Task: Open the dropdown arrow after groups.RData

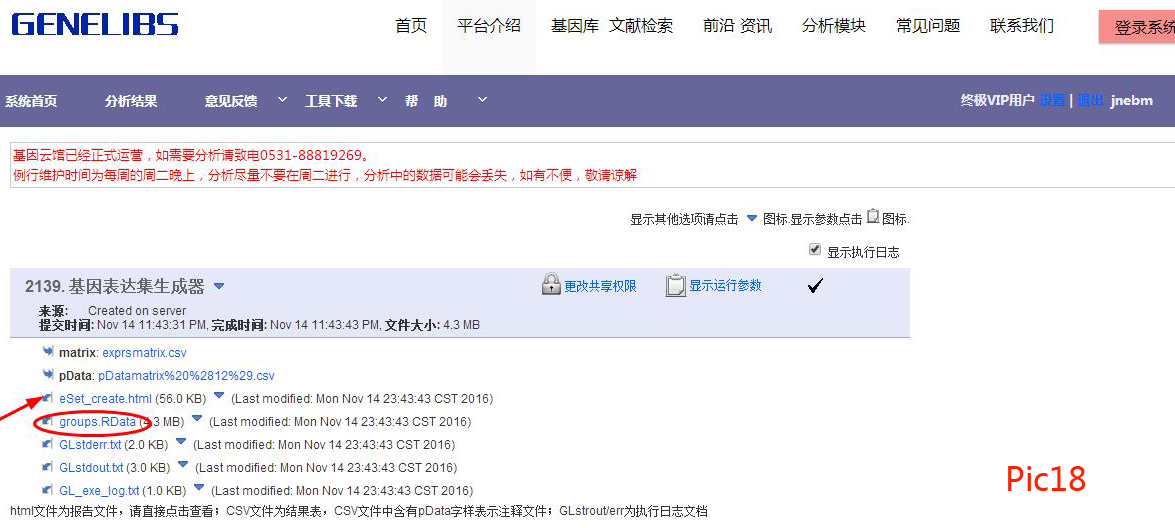Action: point(197,420)
